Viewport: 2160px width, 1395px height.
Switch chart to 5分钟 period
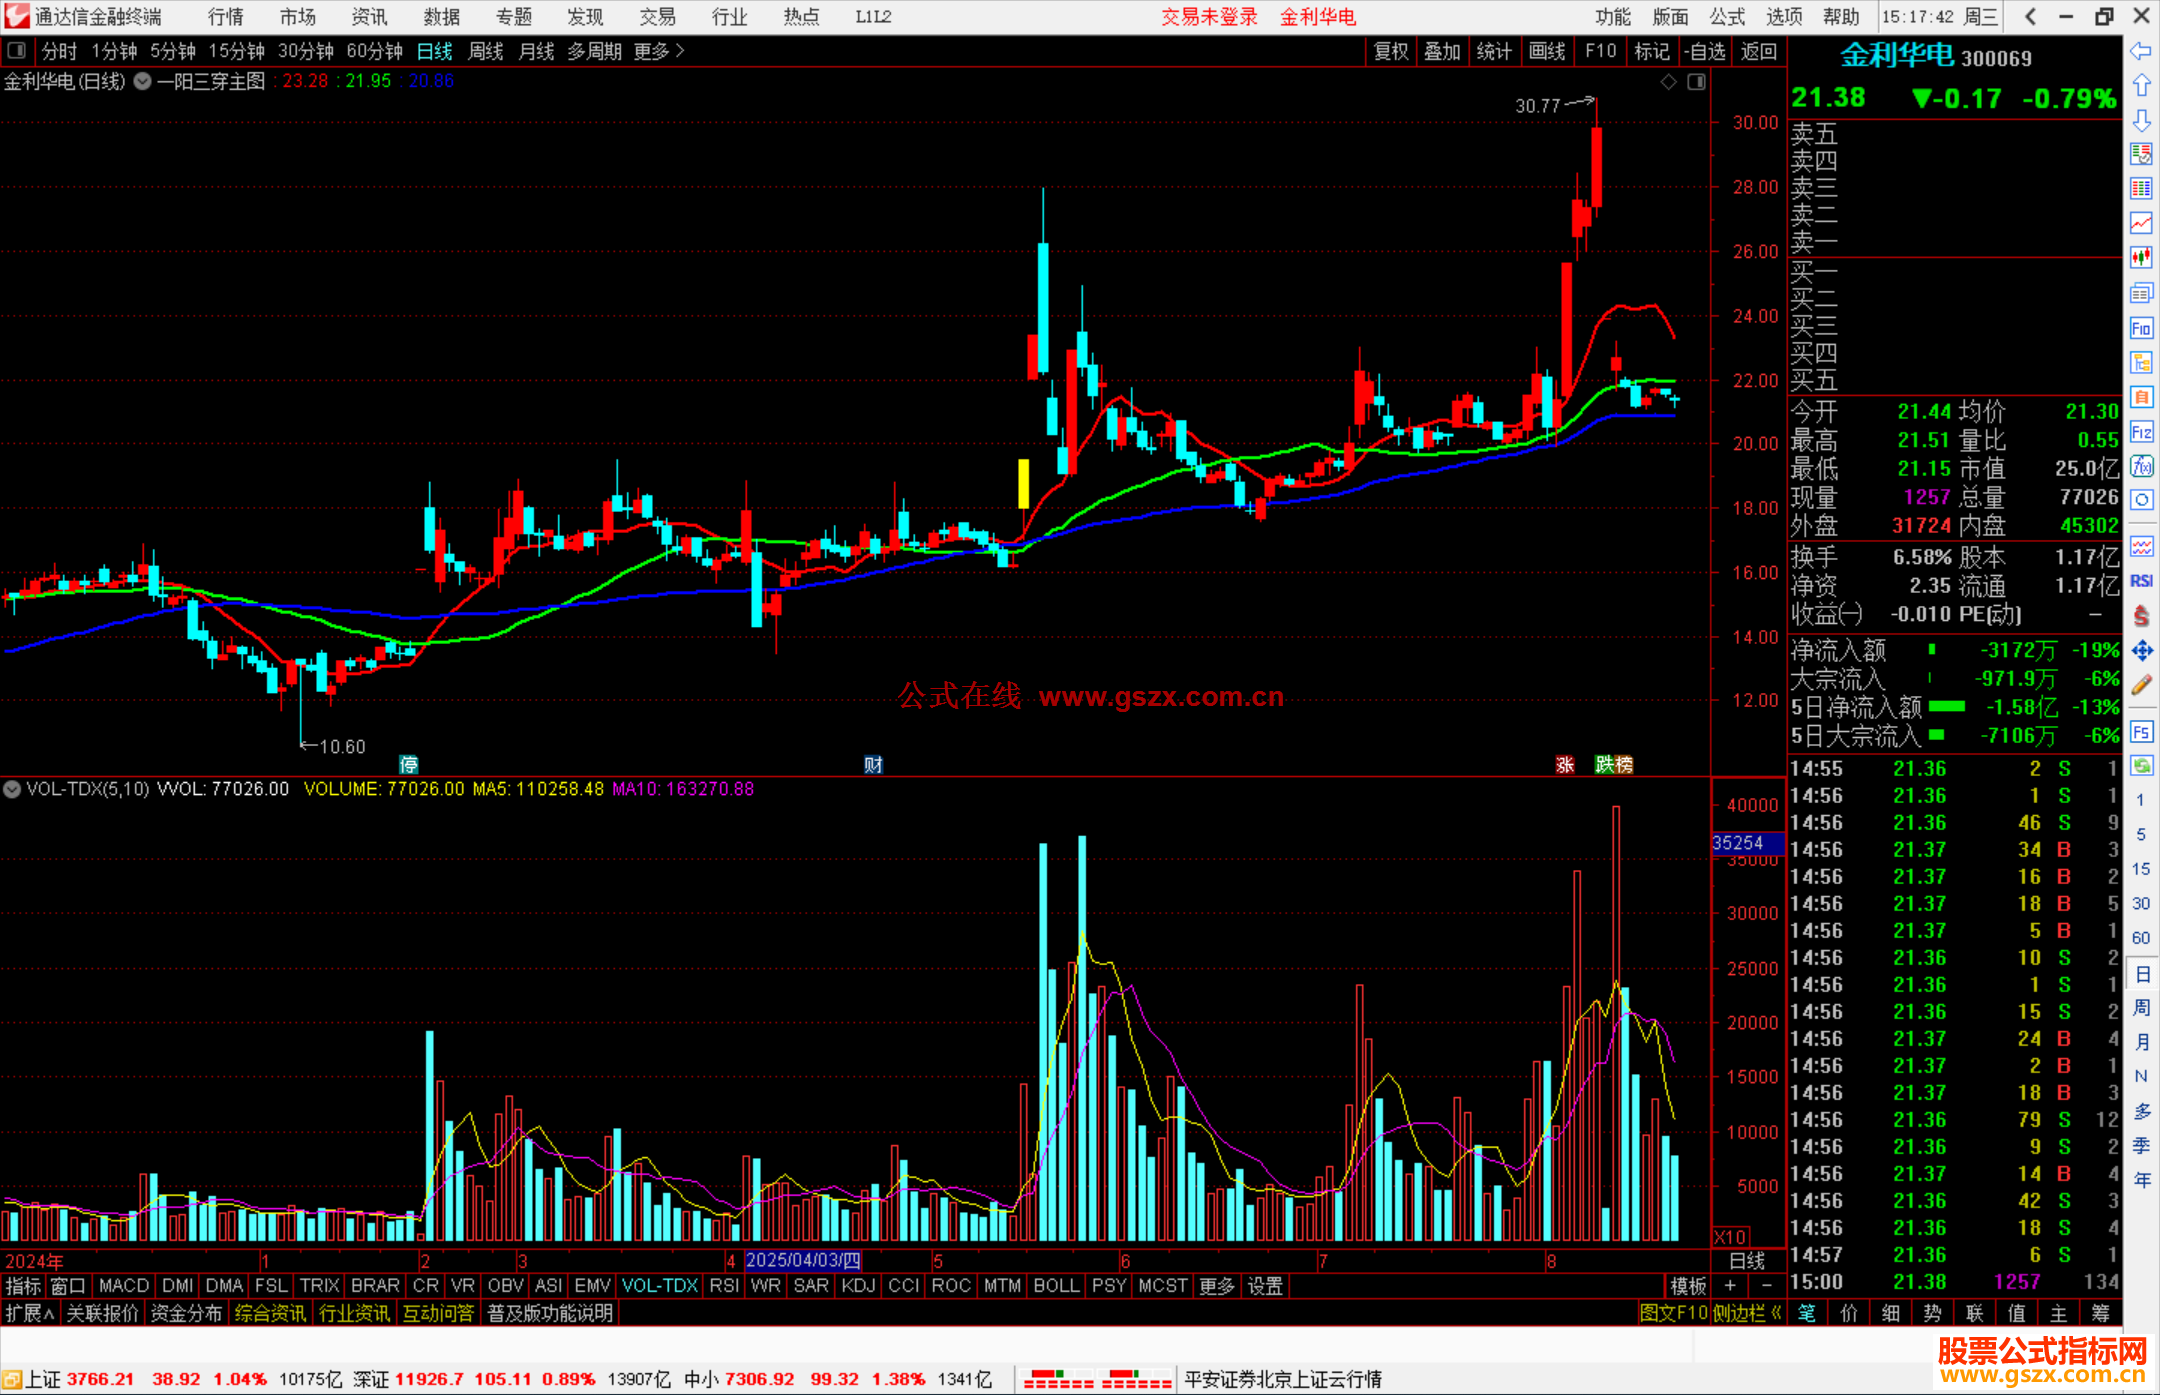172,51
